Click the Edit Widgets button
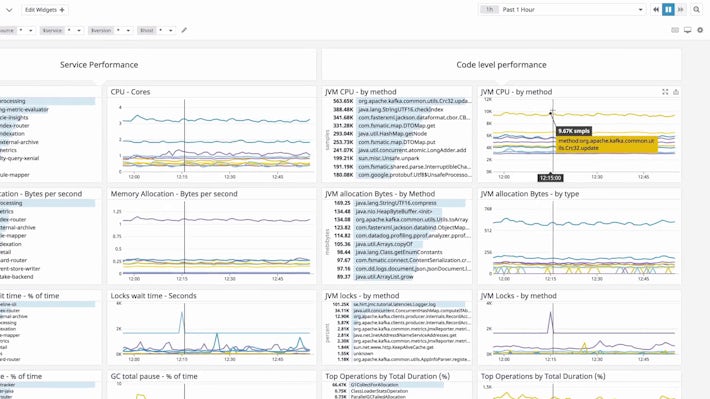The width and height of the screenshot is (710, 399). coord(44,10)
